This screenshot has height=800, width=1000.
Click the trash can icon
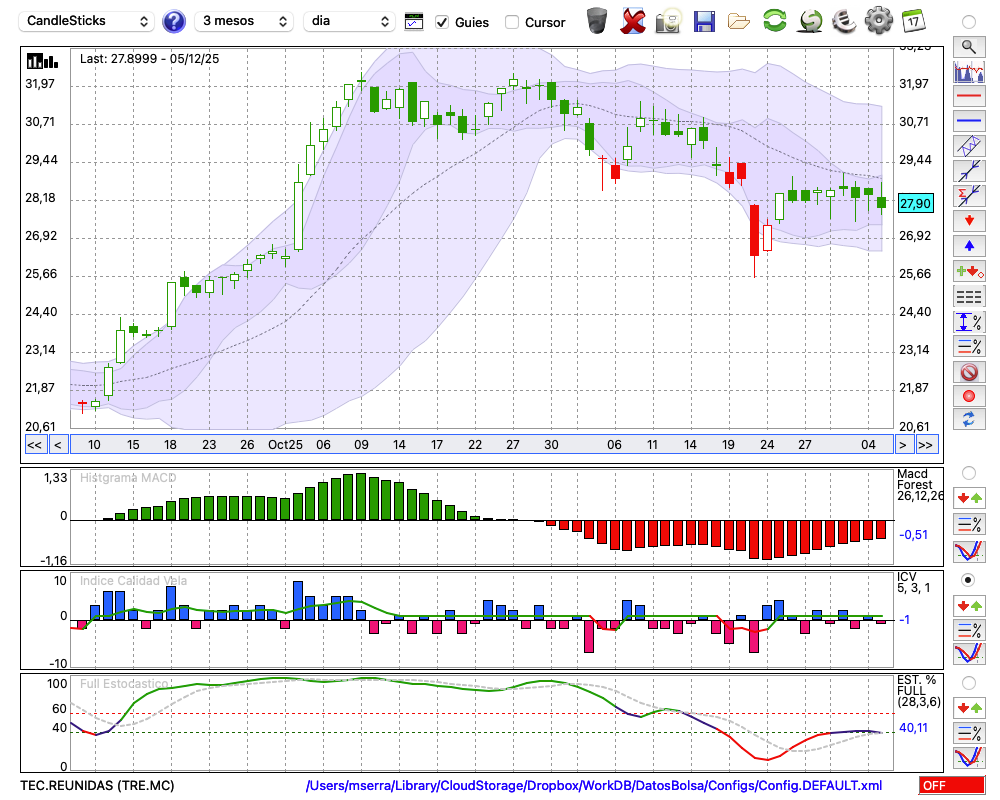coord(597,21)
